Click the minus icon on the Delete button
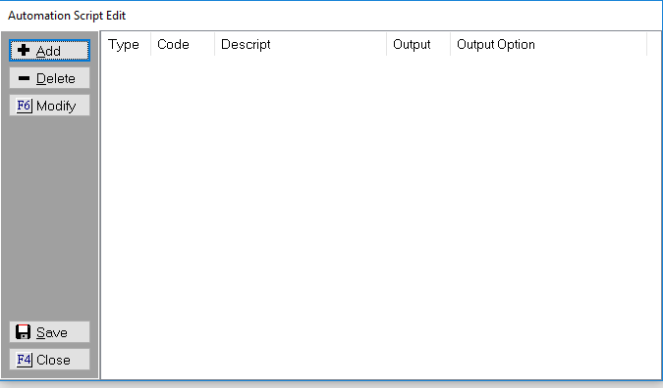The width and height of the screenshot is (663, 388). pos(24,78)
